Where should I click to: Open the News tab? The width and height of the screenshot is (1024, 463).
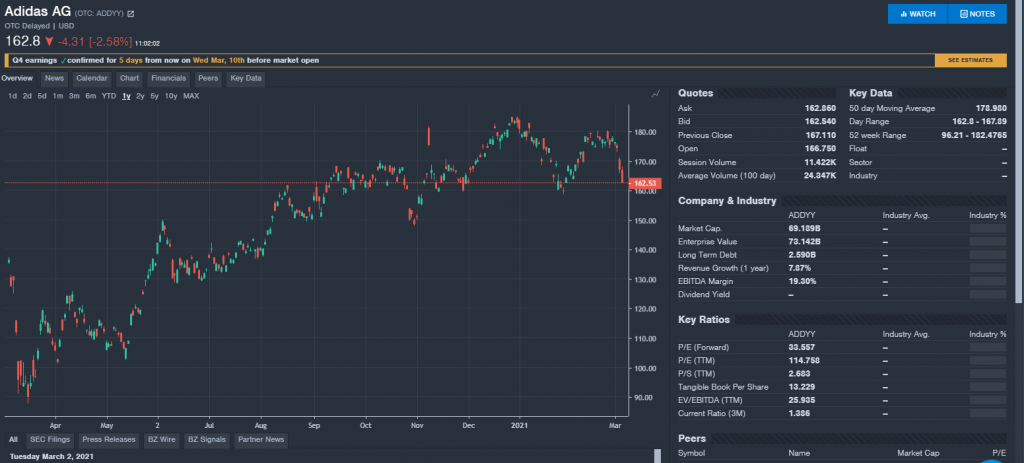pos(54,78)
